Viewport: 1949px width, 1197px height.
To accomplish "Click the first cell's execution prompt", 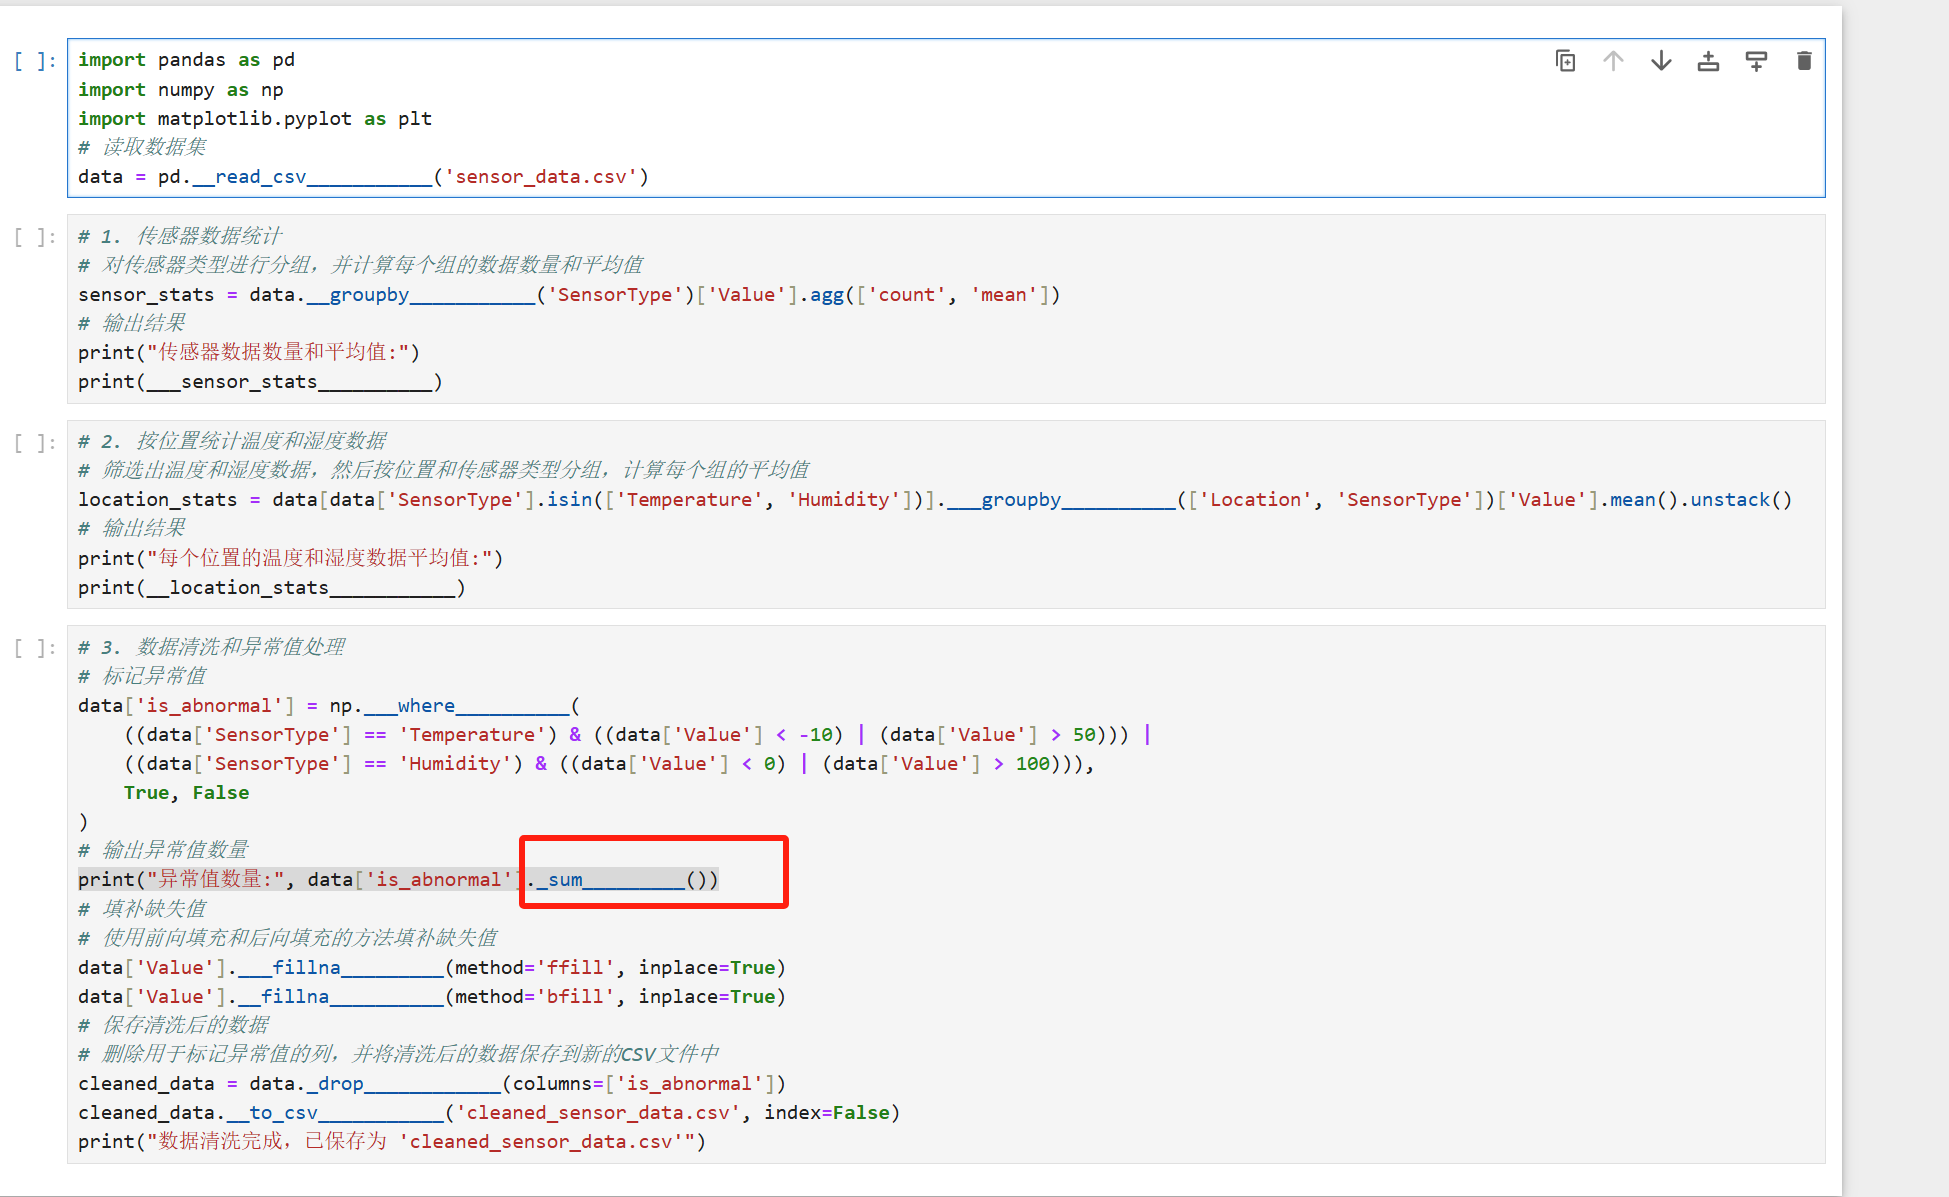I will coord(35,61).
